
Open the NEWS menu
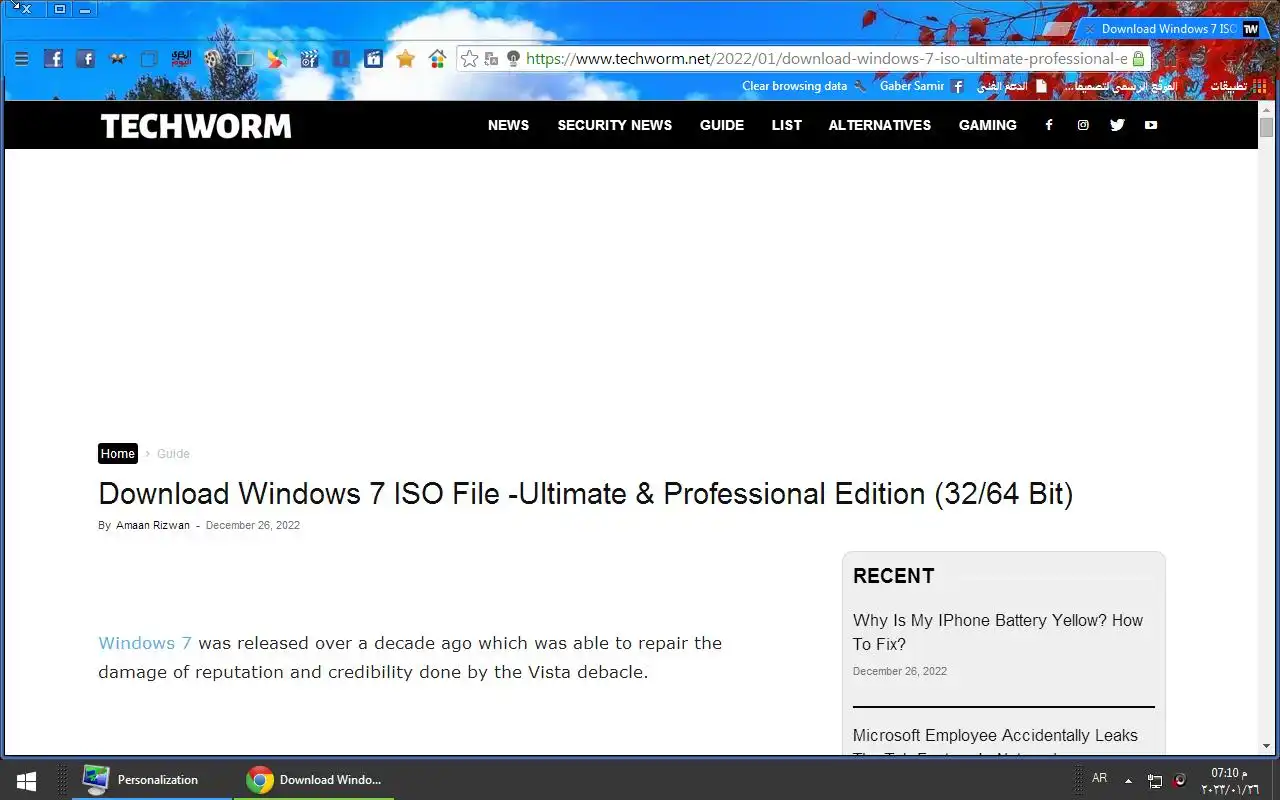click(x=508, y=125)
